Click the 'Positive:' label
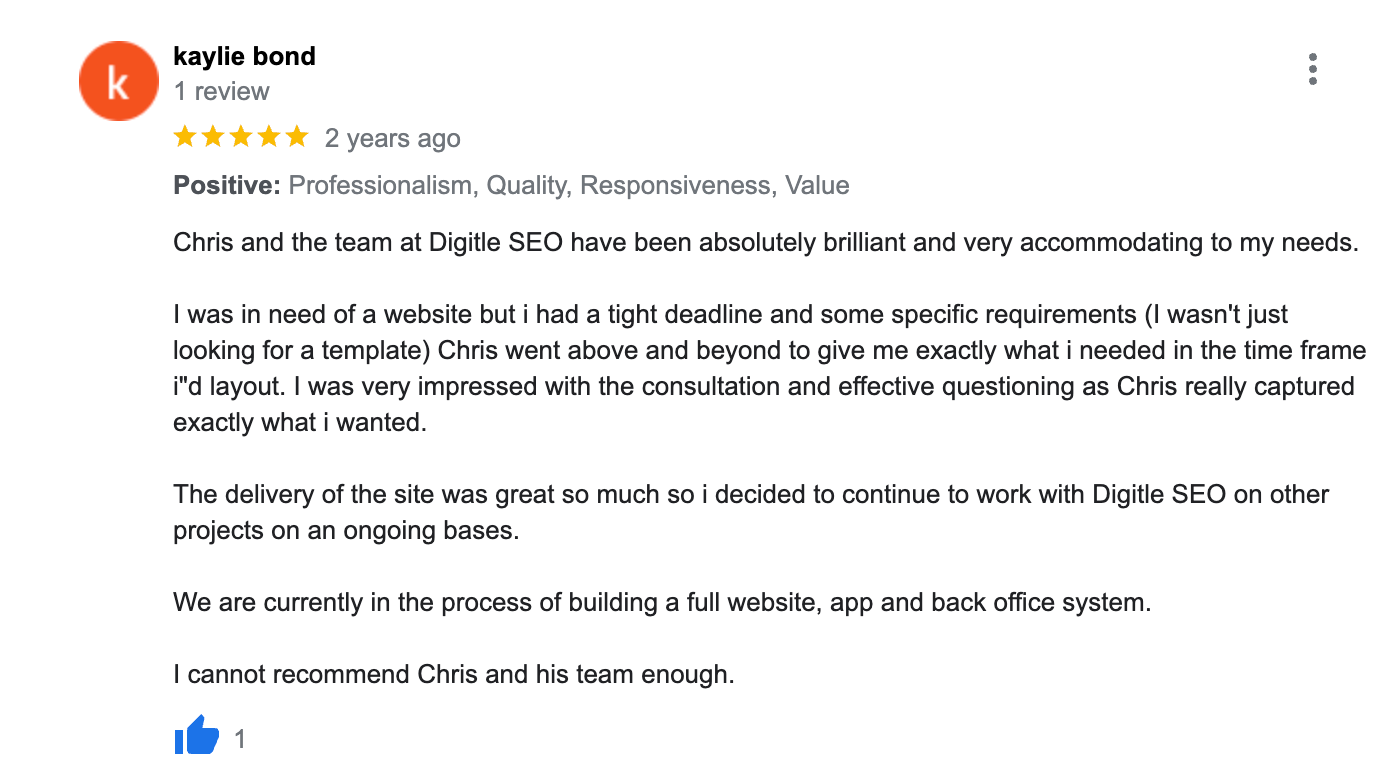The height and width of the screenshot is (774, 1392). [x=227, y=186]
